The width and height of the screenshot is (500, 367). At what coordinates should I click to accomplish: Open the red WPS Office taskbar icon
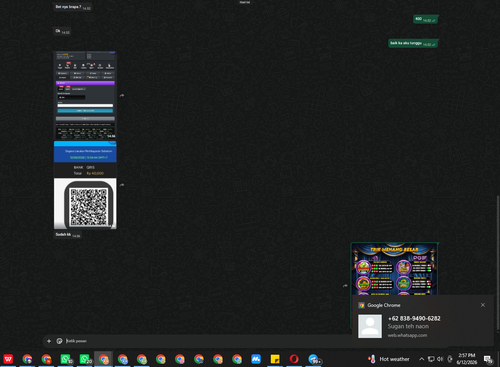(8, 359)
